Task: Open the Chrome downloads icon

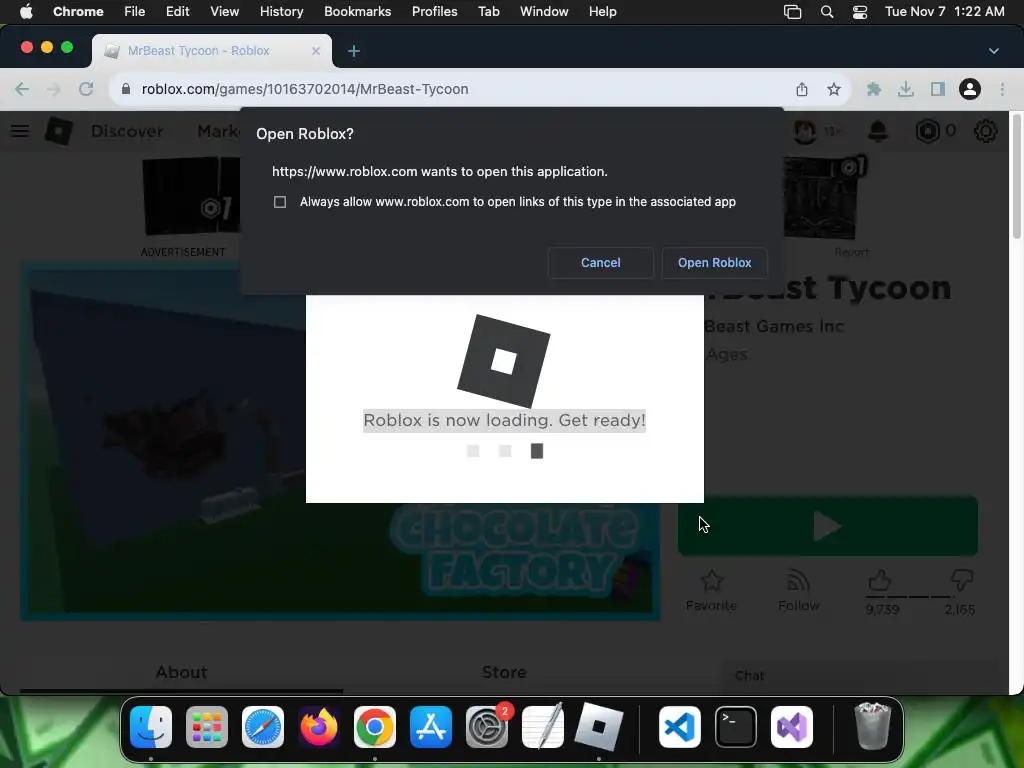Action: pos(906,89)
